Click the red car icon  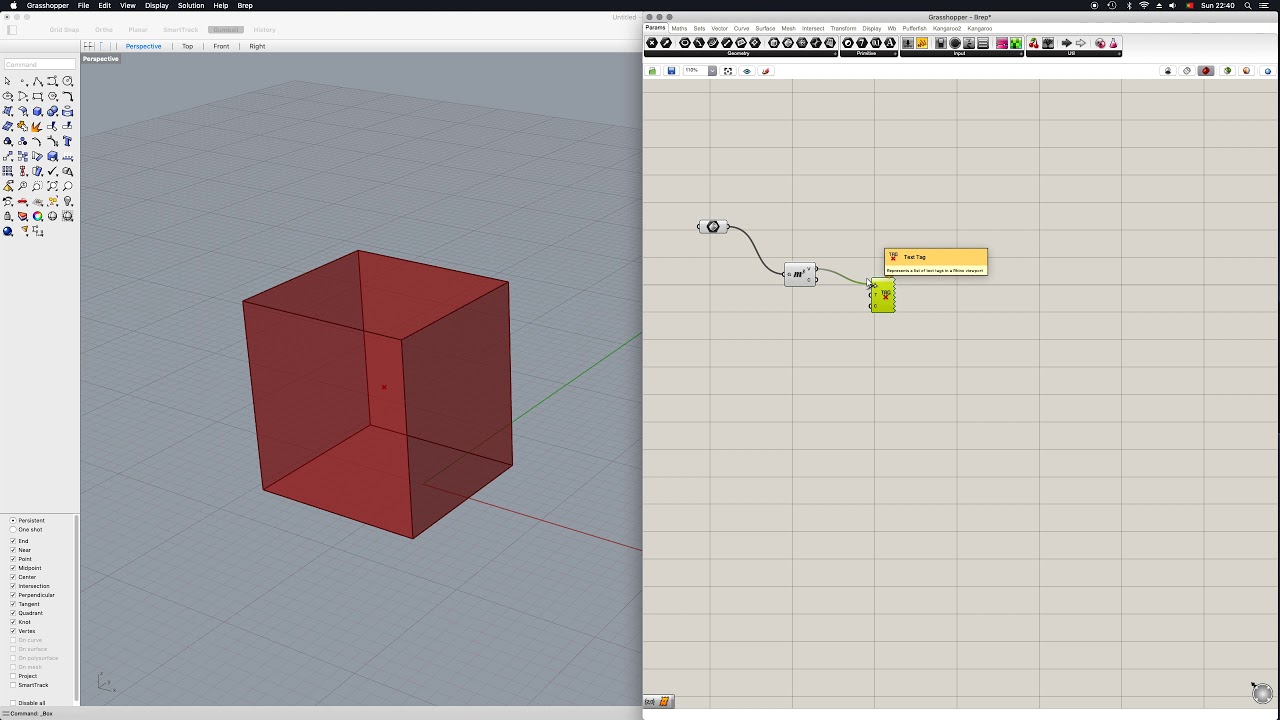click(x=23, y=202)
